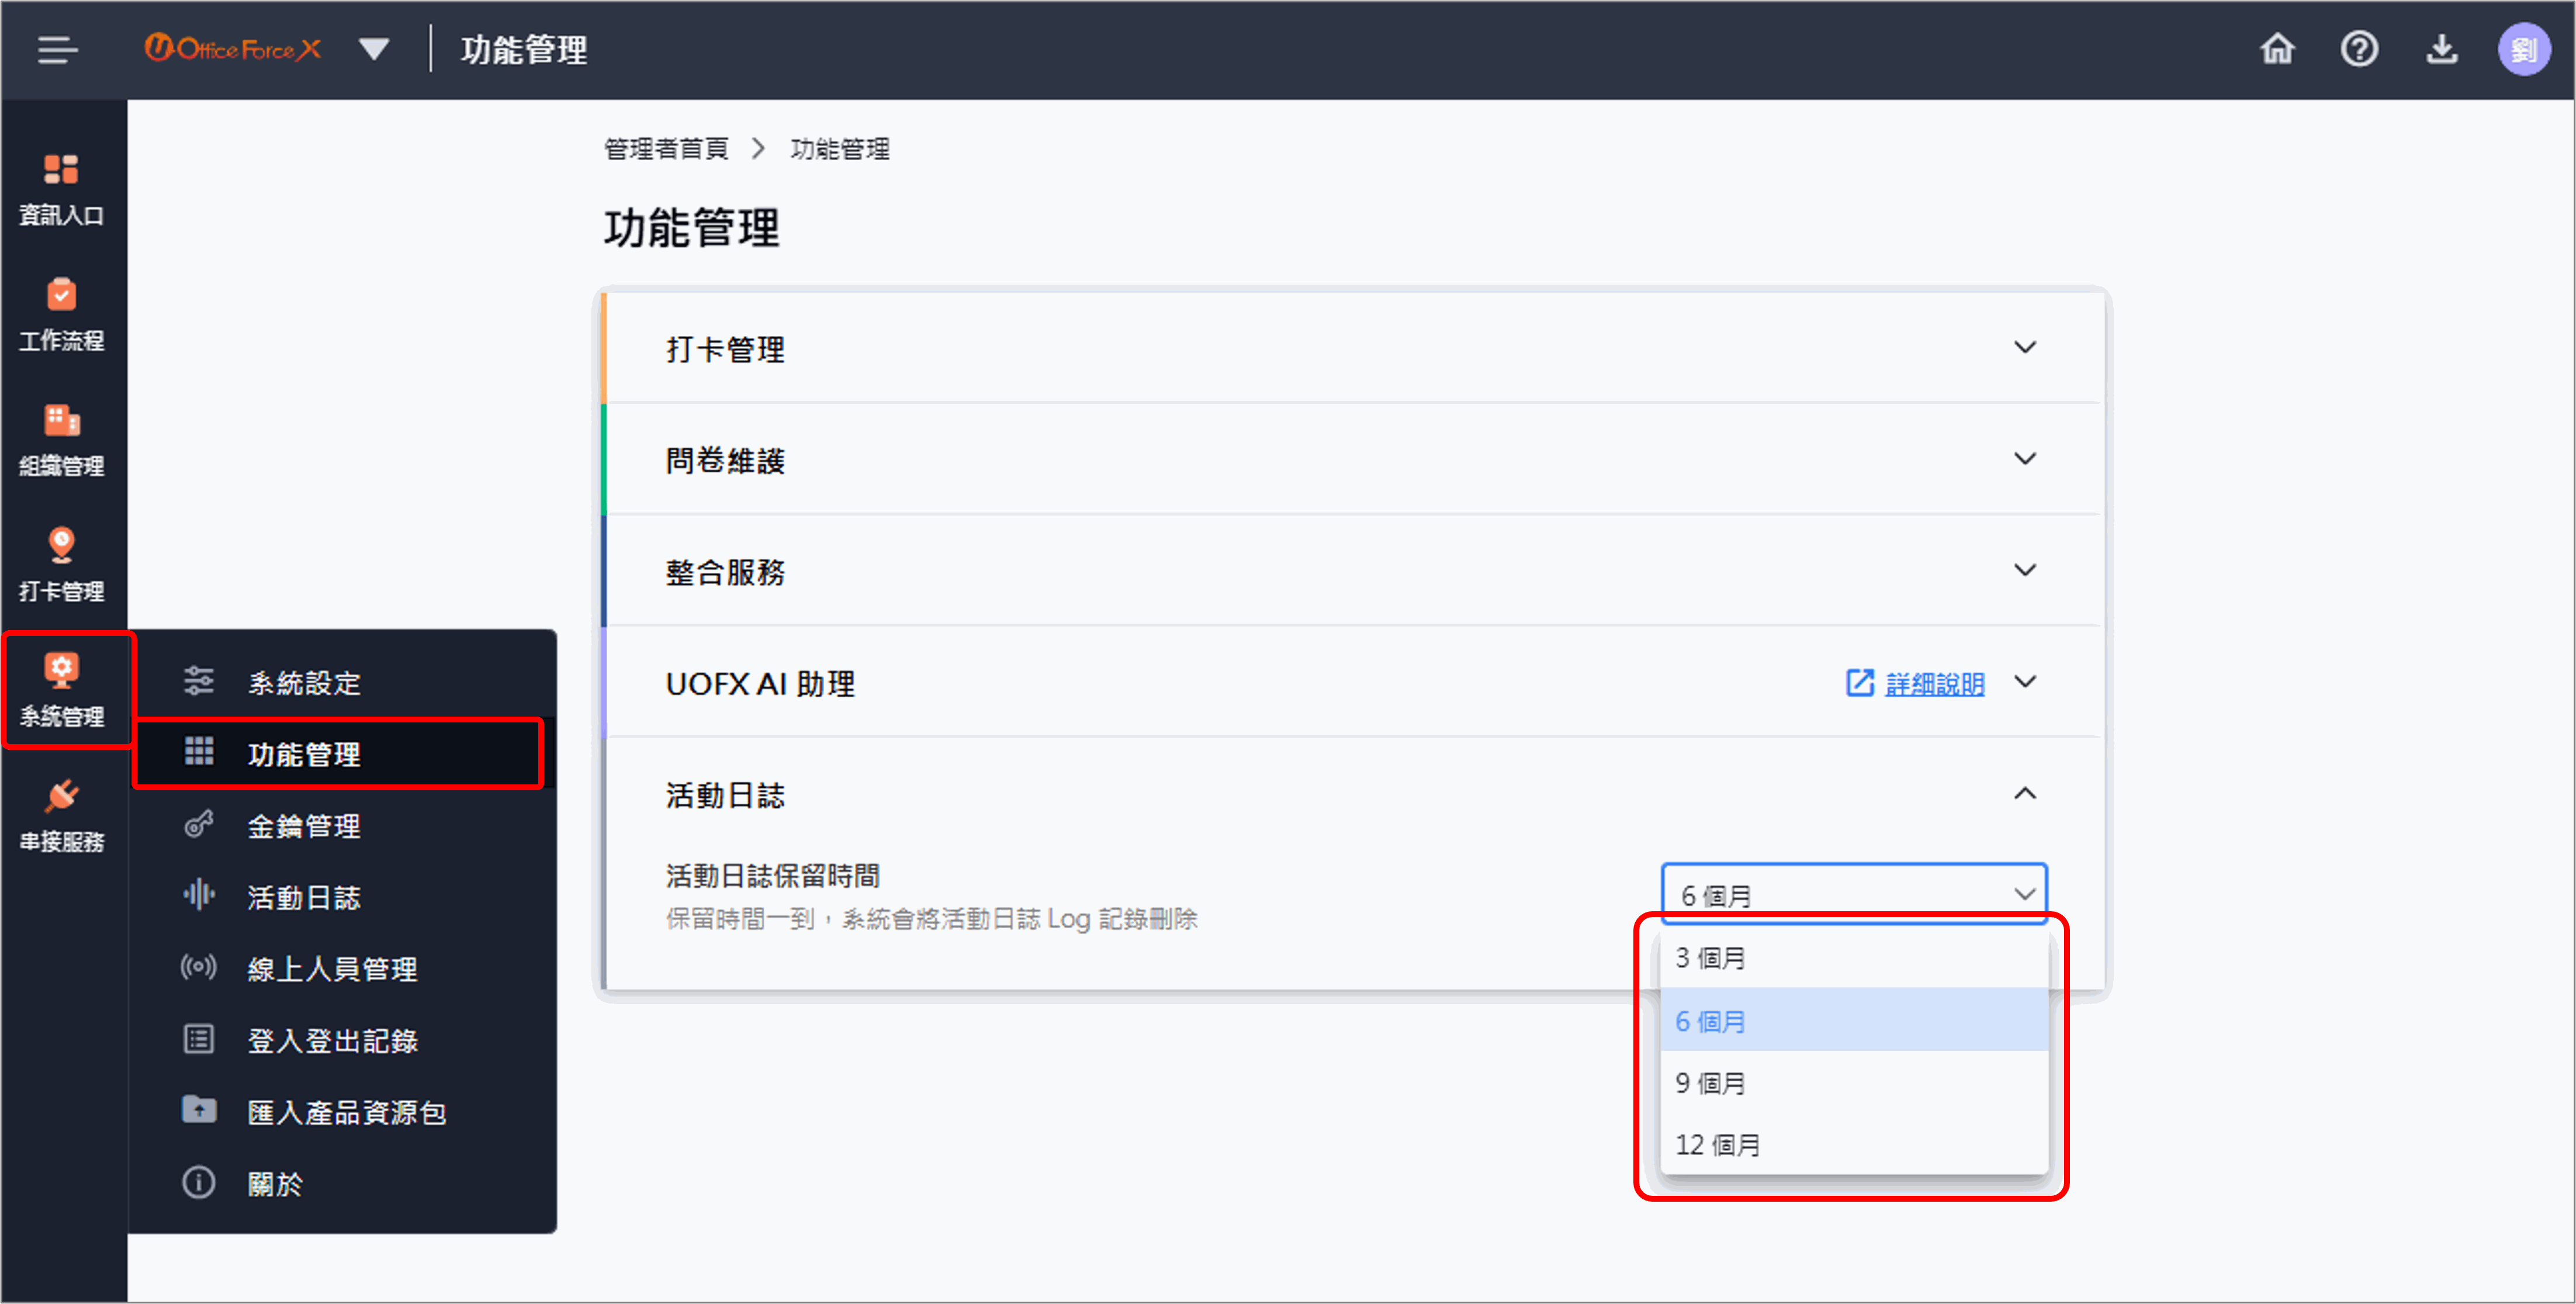
Task: Collapse the 活動日誌 section
Action: [x=2024, y=794]
